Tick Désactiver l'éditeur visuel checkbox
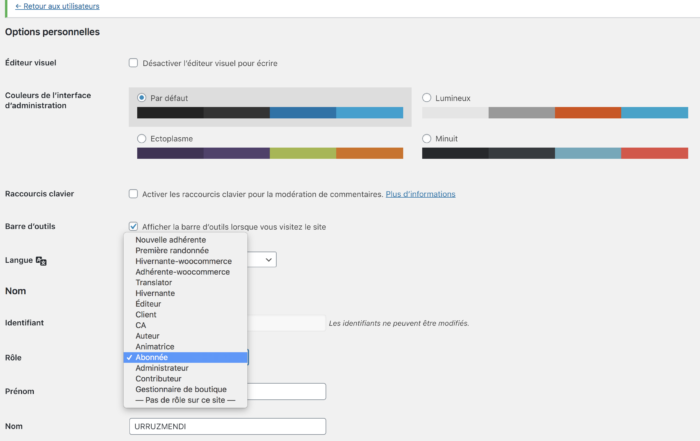The height and width of the screenshot is (441, 700). coord(133,63)
